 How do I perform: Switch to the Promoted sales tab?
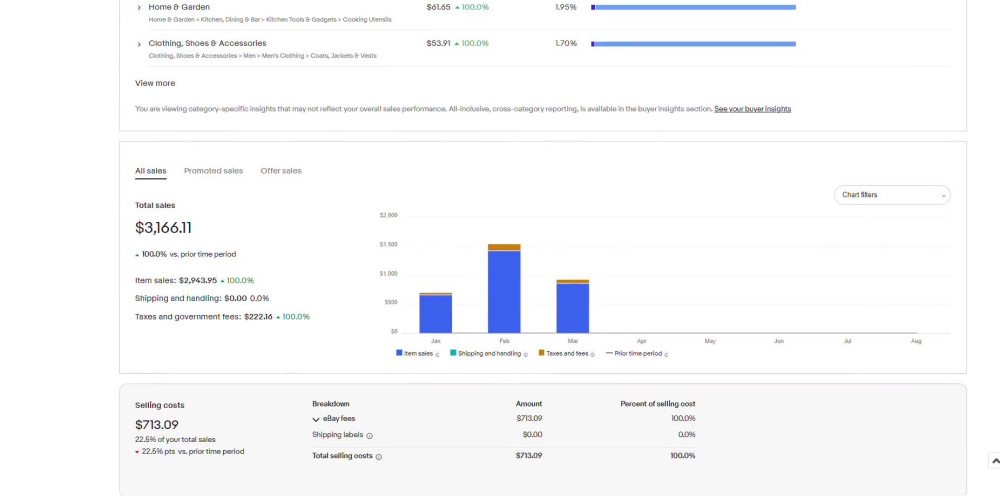click(213, 171)
